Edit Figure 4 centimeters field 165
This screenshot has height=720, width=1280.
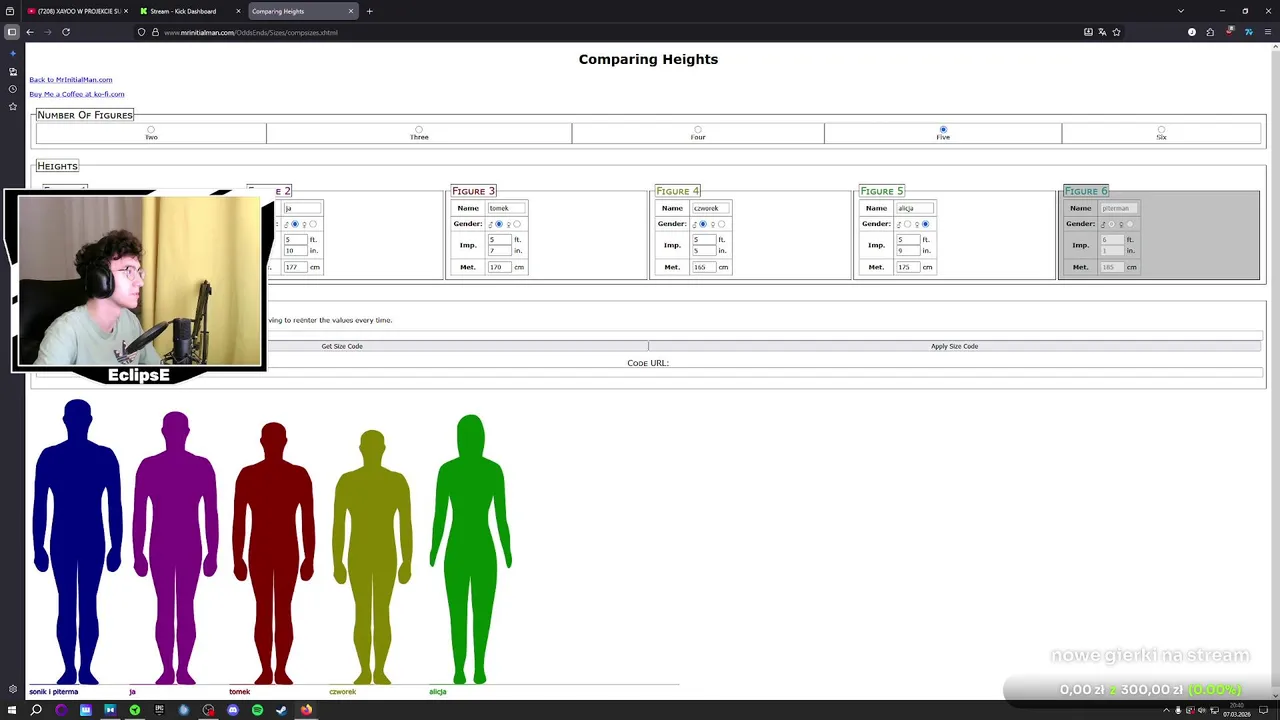pyautogui.click(x=703, y=267)
